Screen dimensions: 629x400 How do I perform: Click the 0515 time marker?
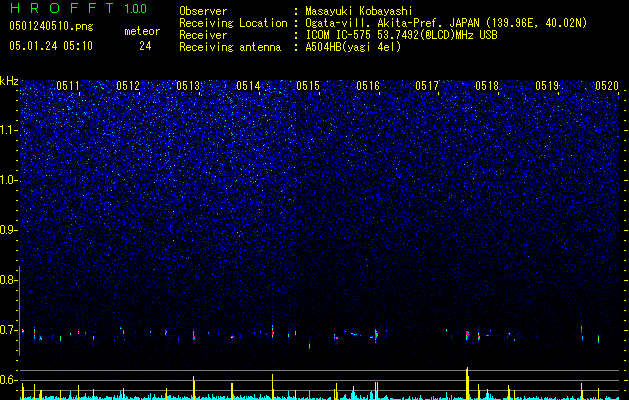[x=308, y=86]
